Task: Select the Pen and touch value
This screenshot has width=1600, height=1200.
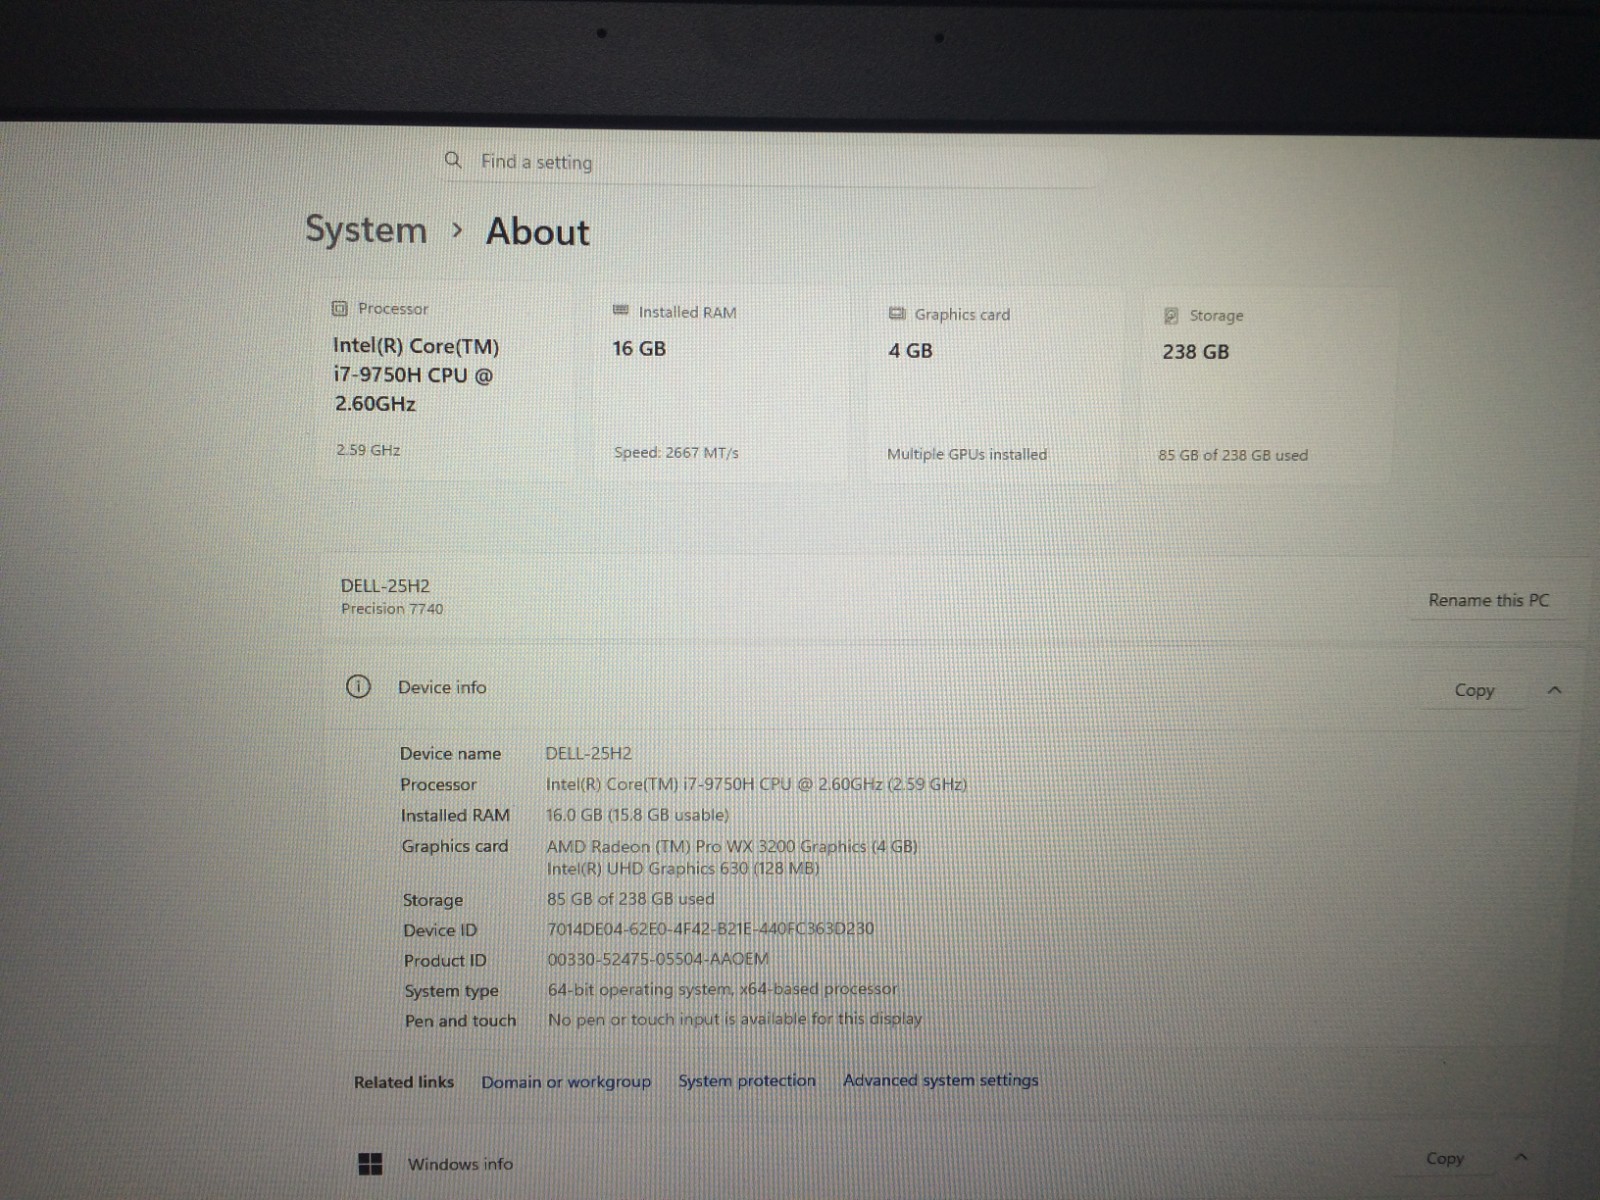Action: [x=735, y=1019]
